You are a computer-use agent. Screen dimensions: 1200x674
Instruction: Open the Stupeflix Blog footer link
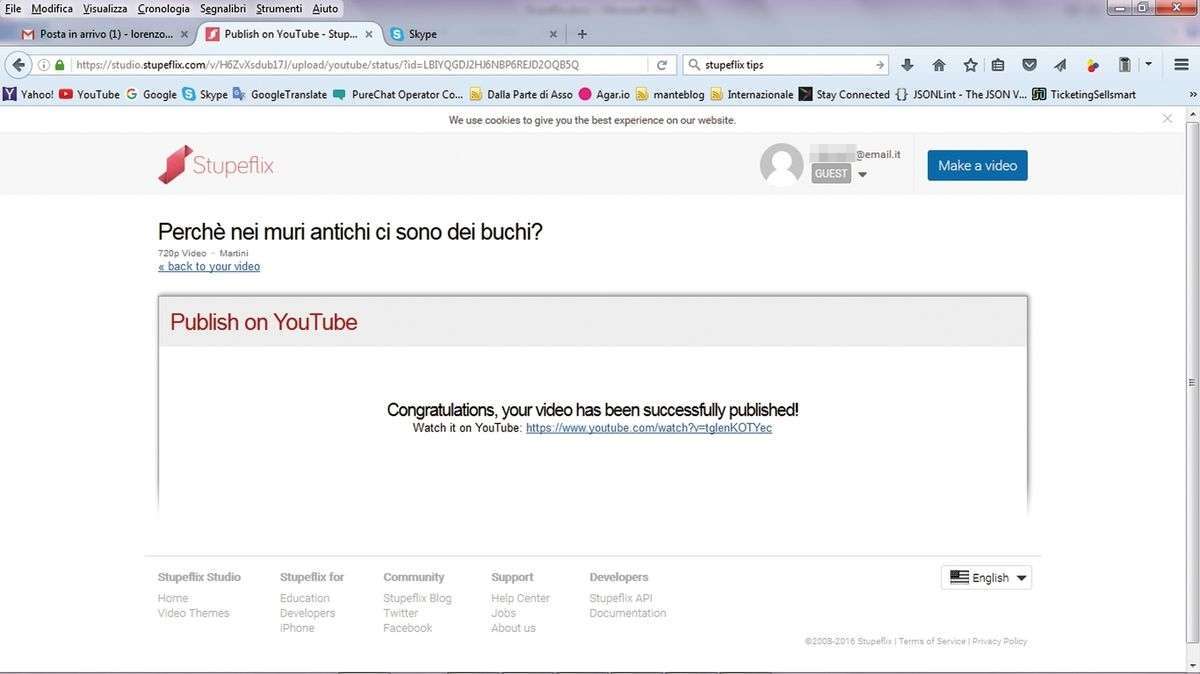(417, 598)
